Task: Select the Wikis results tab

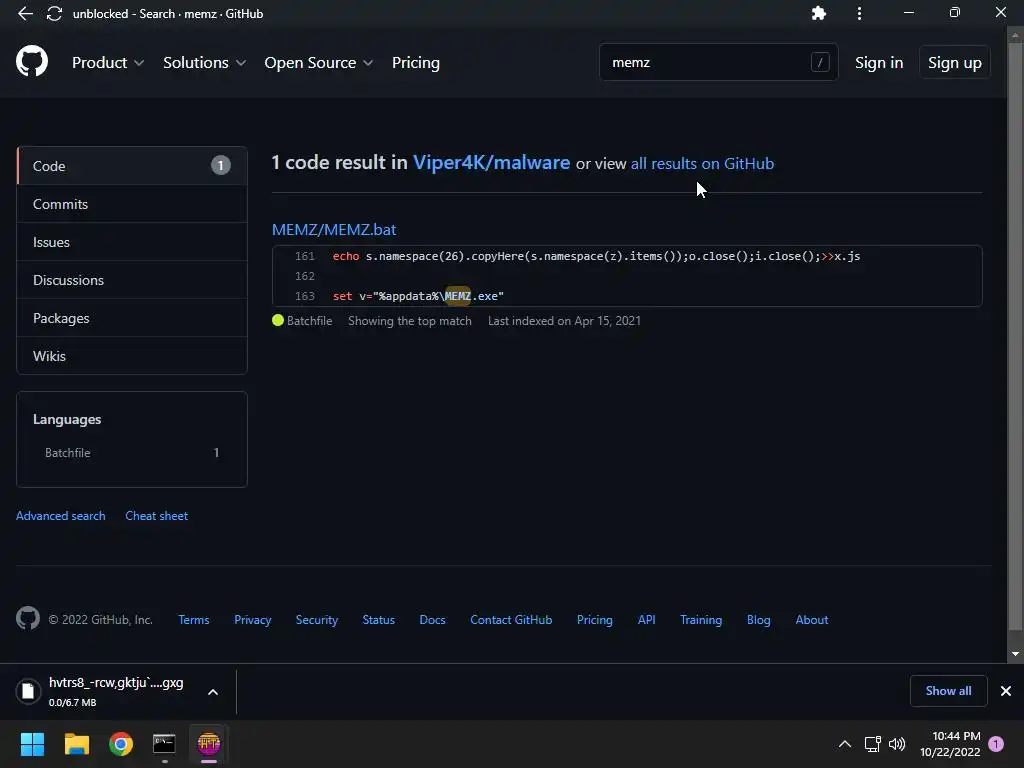Action: [132, 355]
